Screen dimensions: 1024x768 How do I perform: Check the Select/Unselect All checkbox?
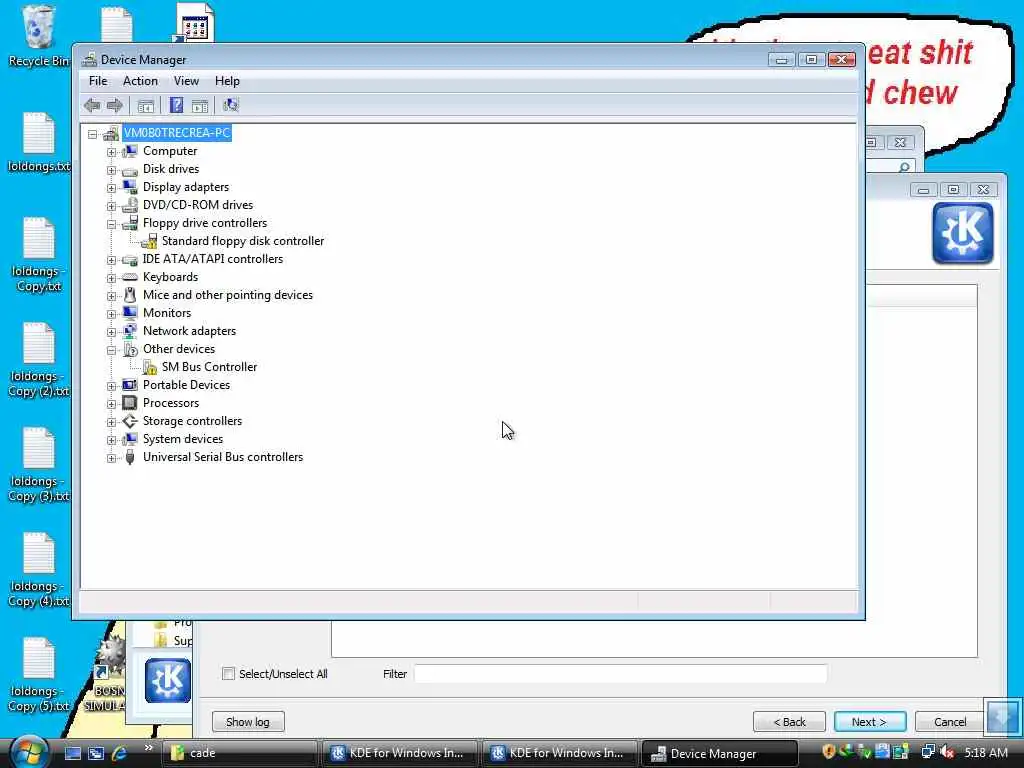click(229, 673)
